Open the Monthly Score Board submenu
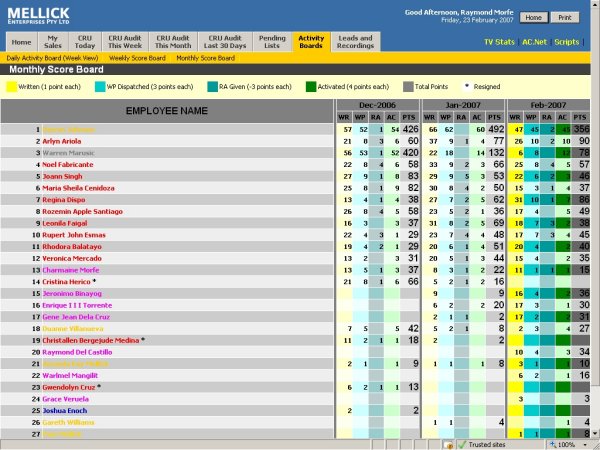The width and height of the screenshot is (600, 450). 205,58
